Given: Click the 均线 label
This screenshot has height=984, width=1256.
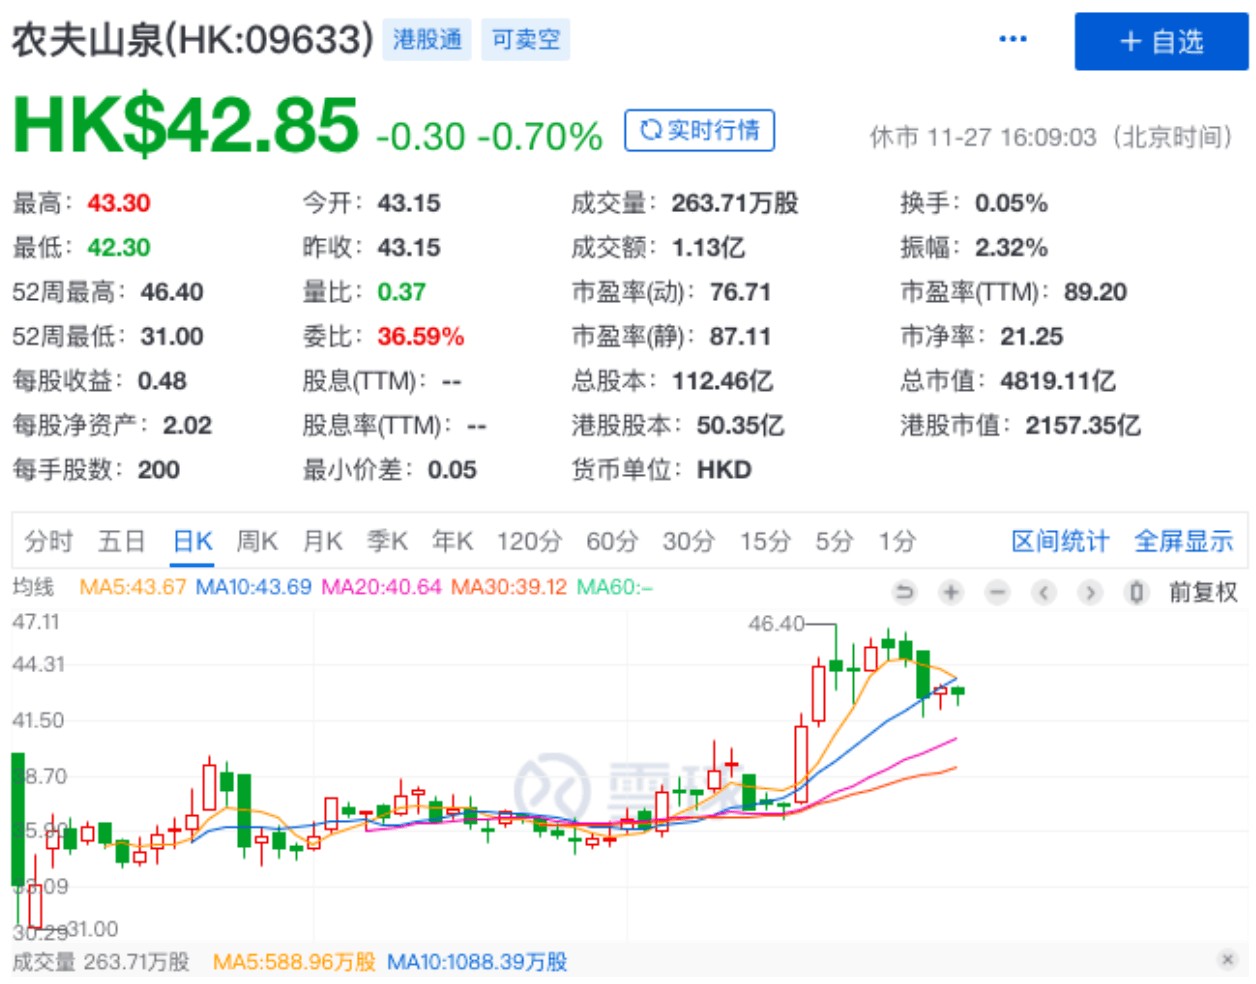Looking at the screenshot, I should (x=33, y=587).
